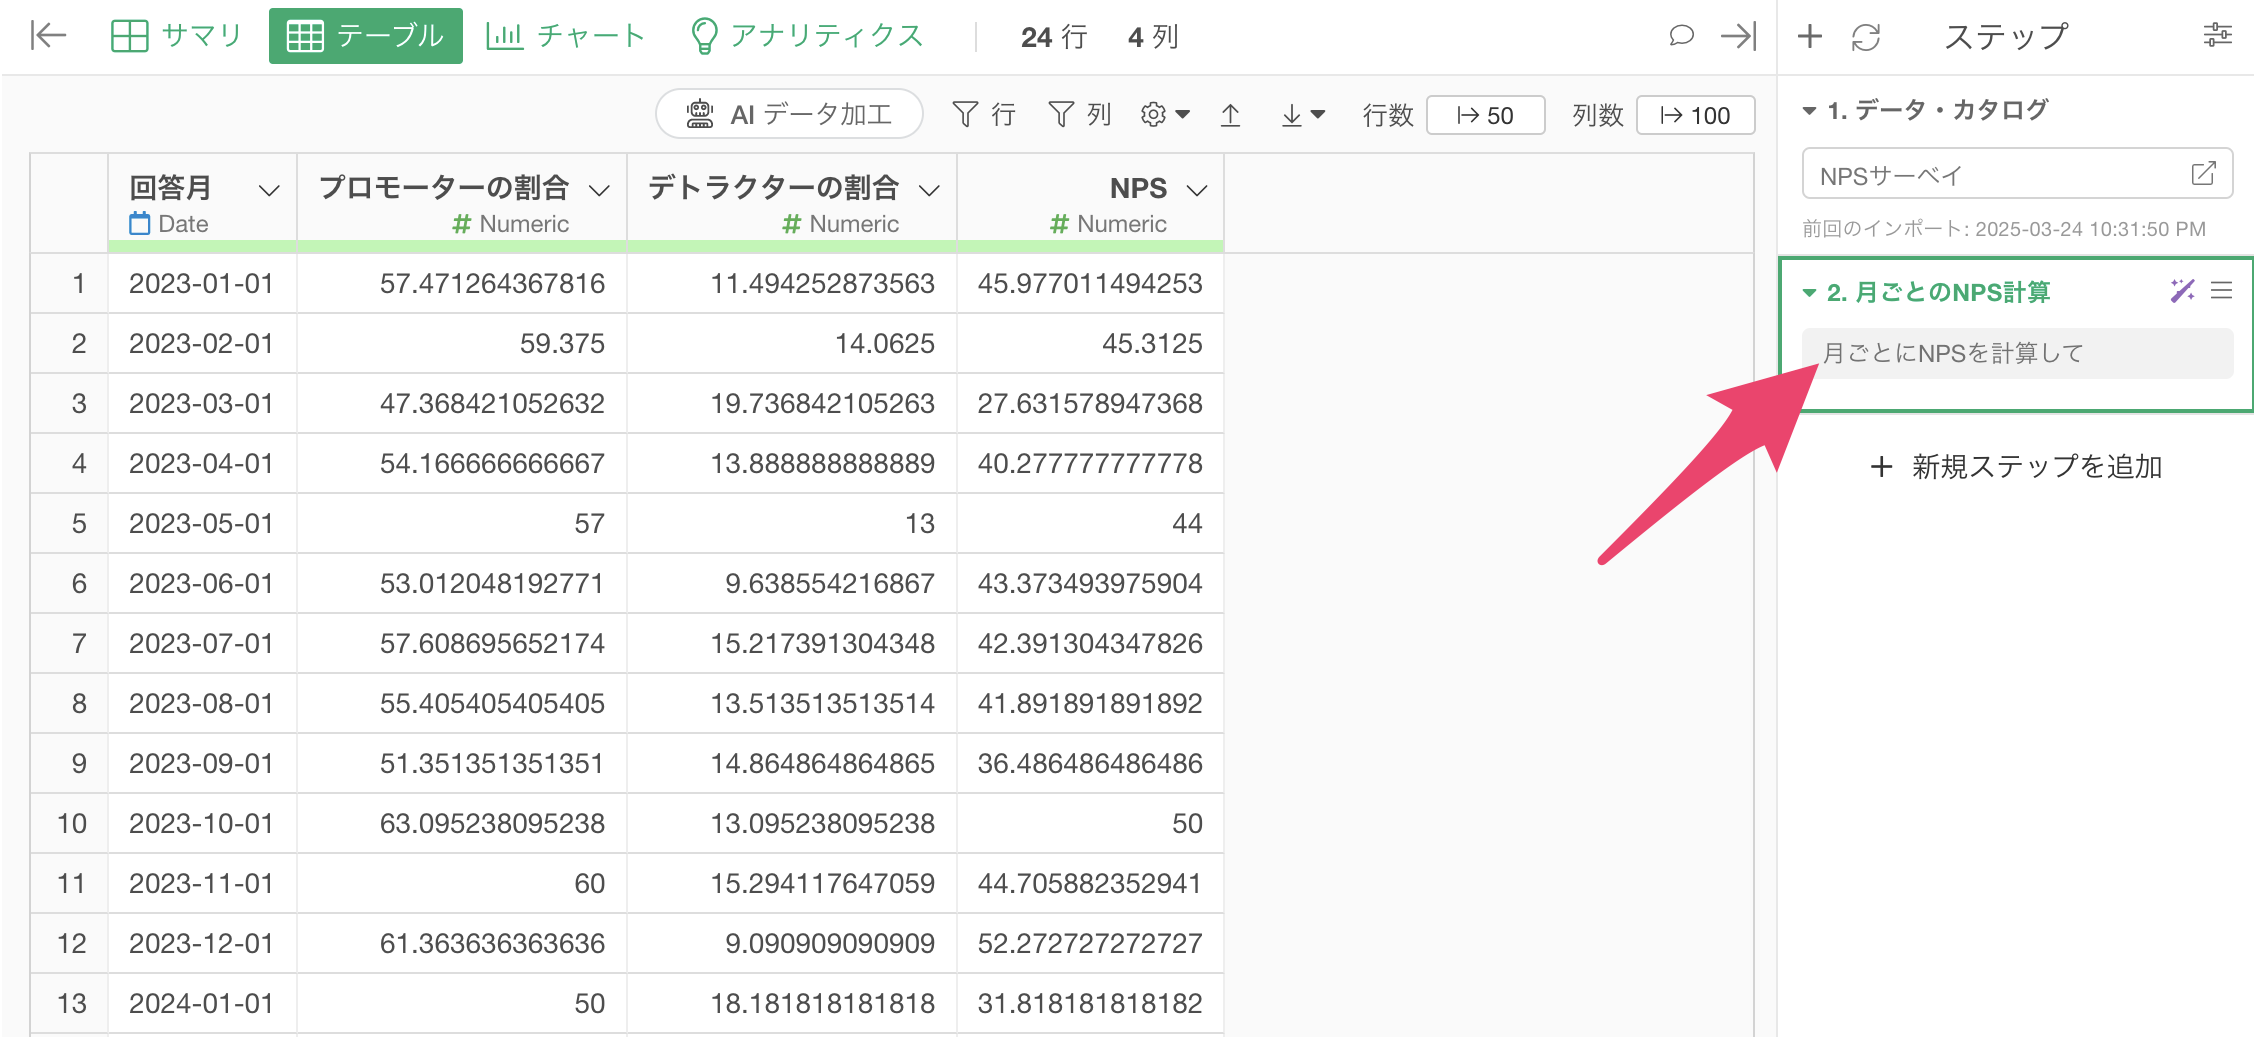
Task: Open the comment speech bubble icon
Action: [x=1681, y=36]
